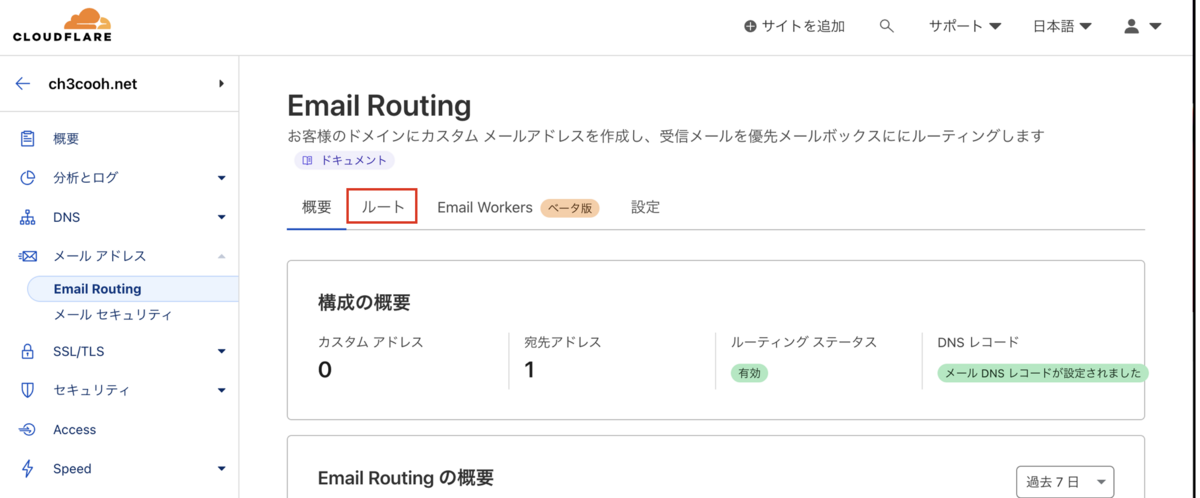Expand the セキュリティ sidebar section arrow

[222, 391]
